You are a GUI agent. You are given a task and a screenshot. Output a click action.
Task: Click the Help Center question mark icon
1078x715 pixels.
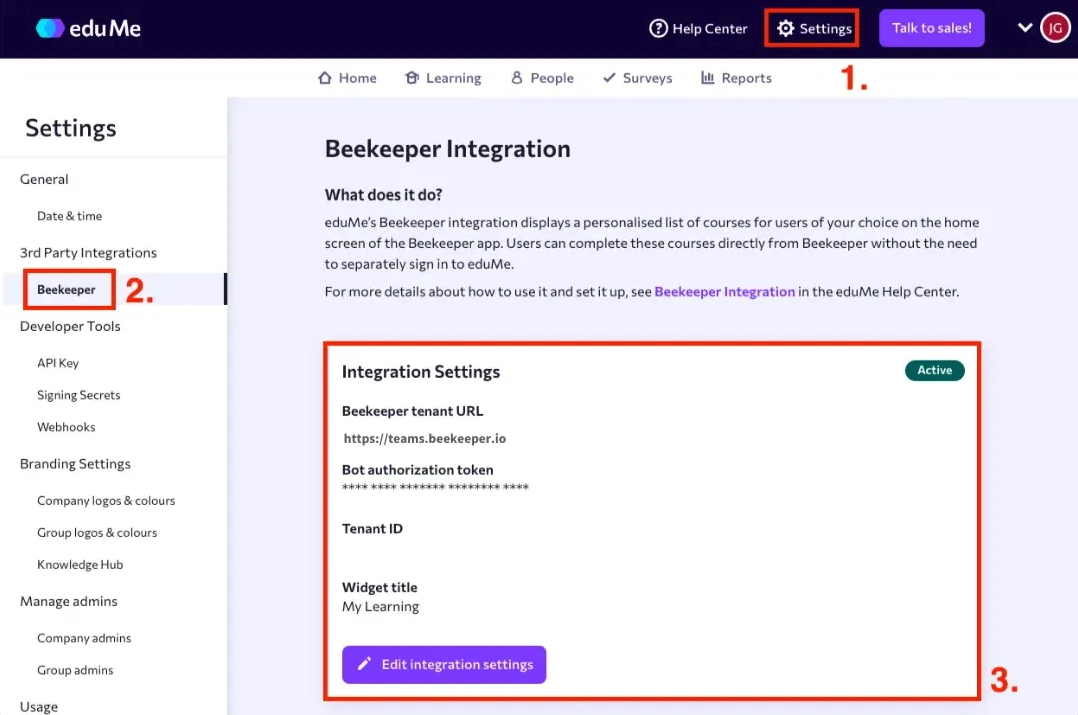click(x=658, y=28)
